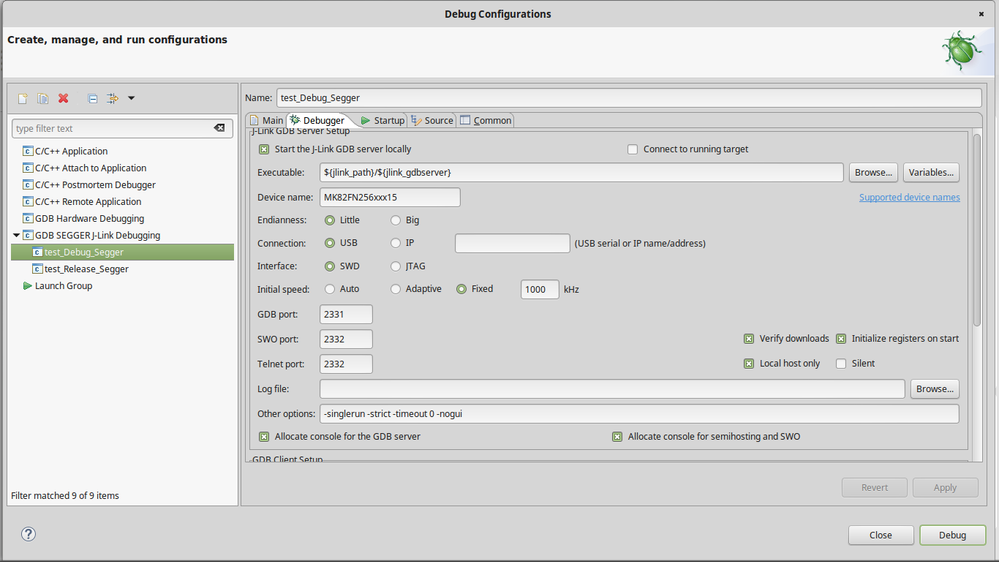Collapse all configurations in the tree

point(92,98)
